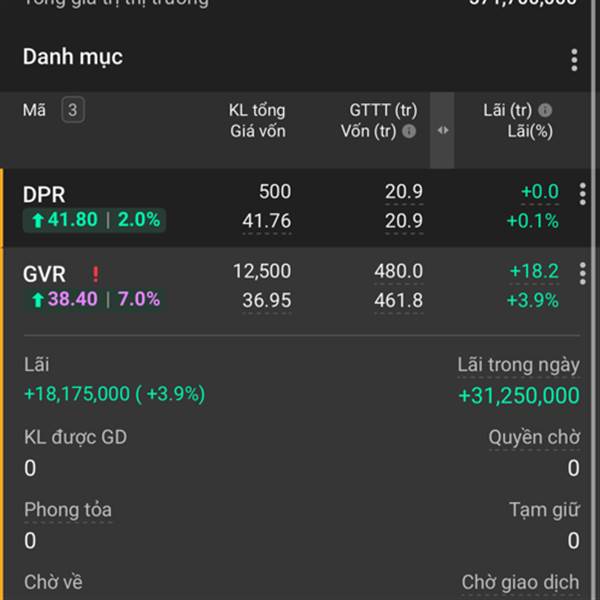Open the Danh mục three-dot menu

[x=574, y=60]
